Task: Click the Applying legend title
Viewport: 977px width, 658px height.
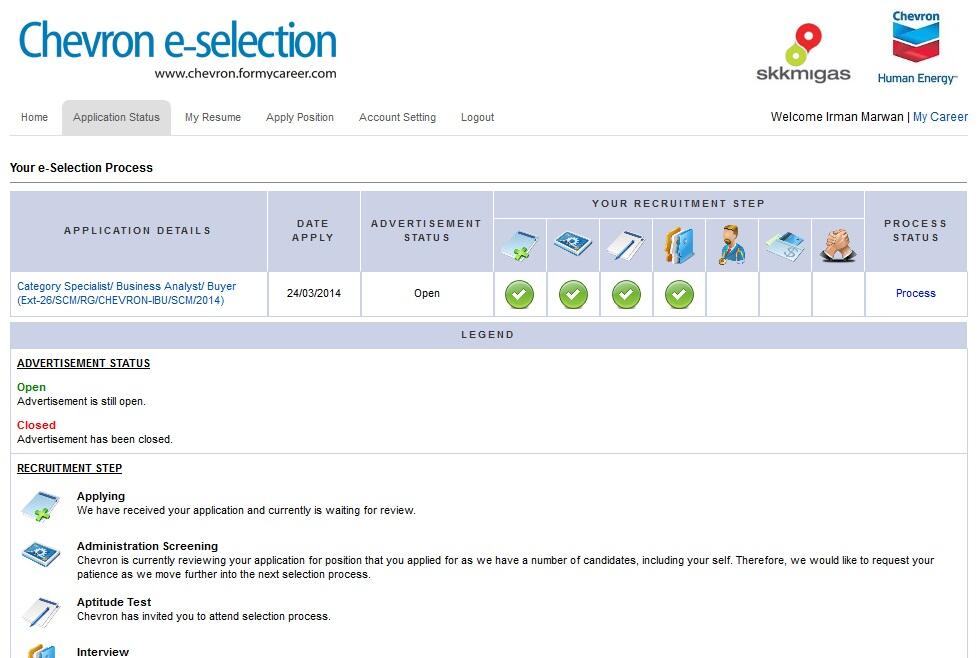Action: pos(101,496)
